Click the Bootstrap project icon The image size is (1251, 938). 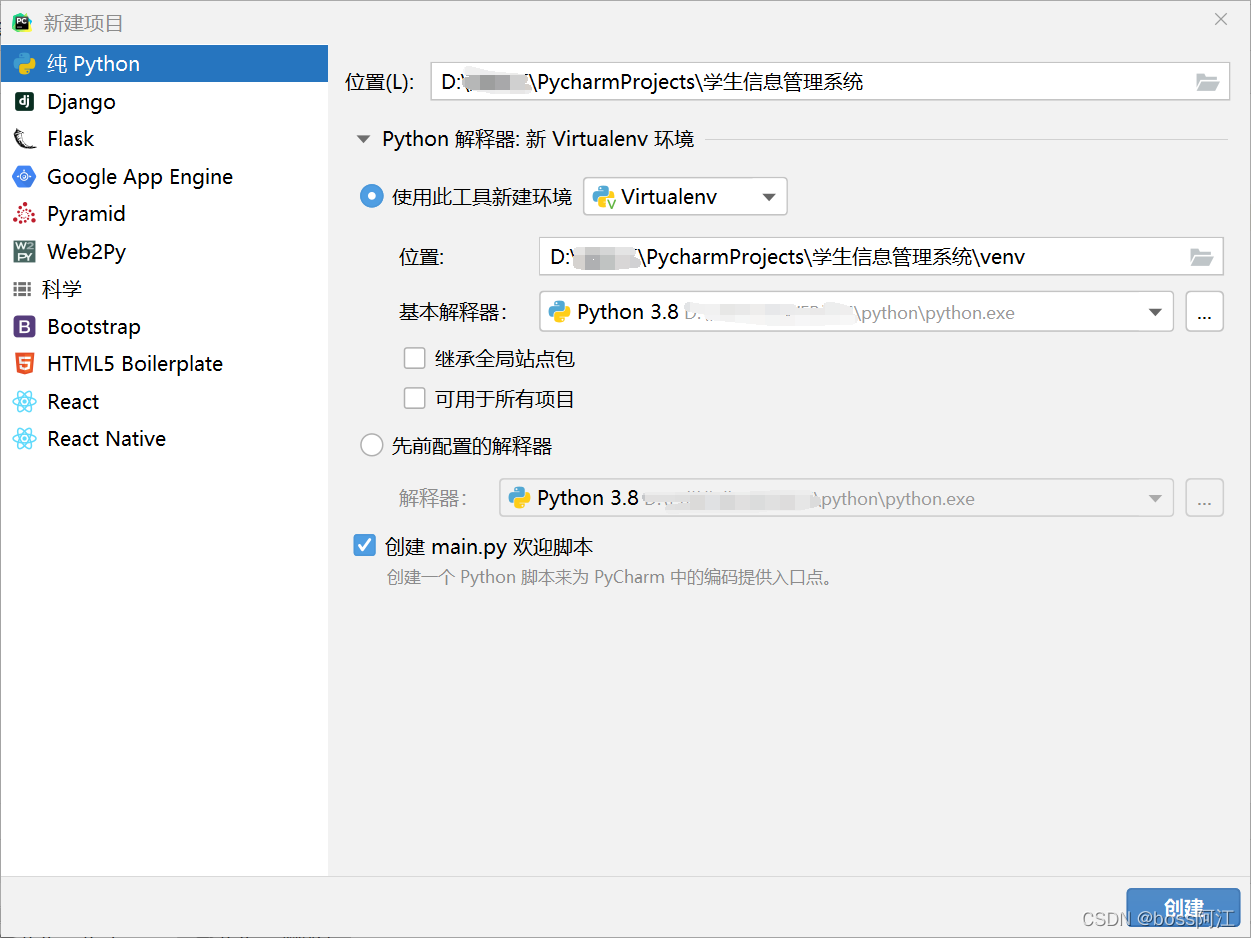24,327
